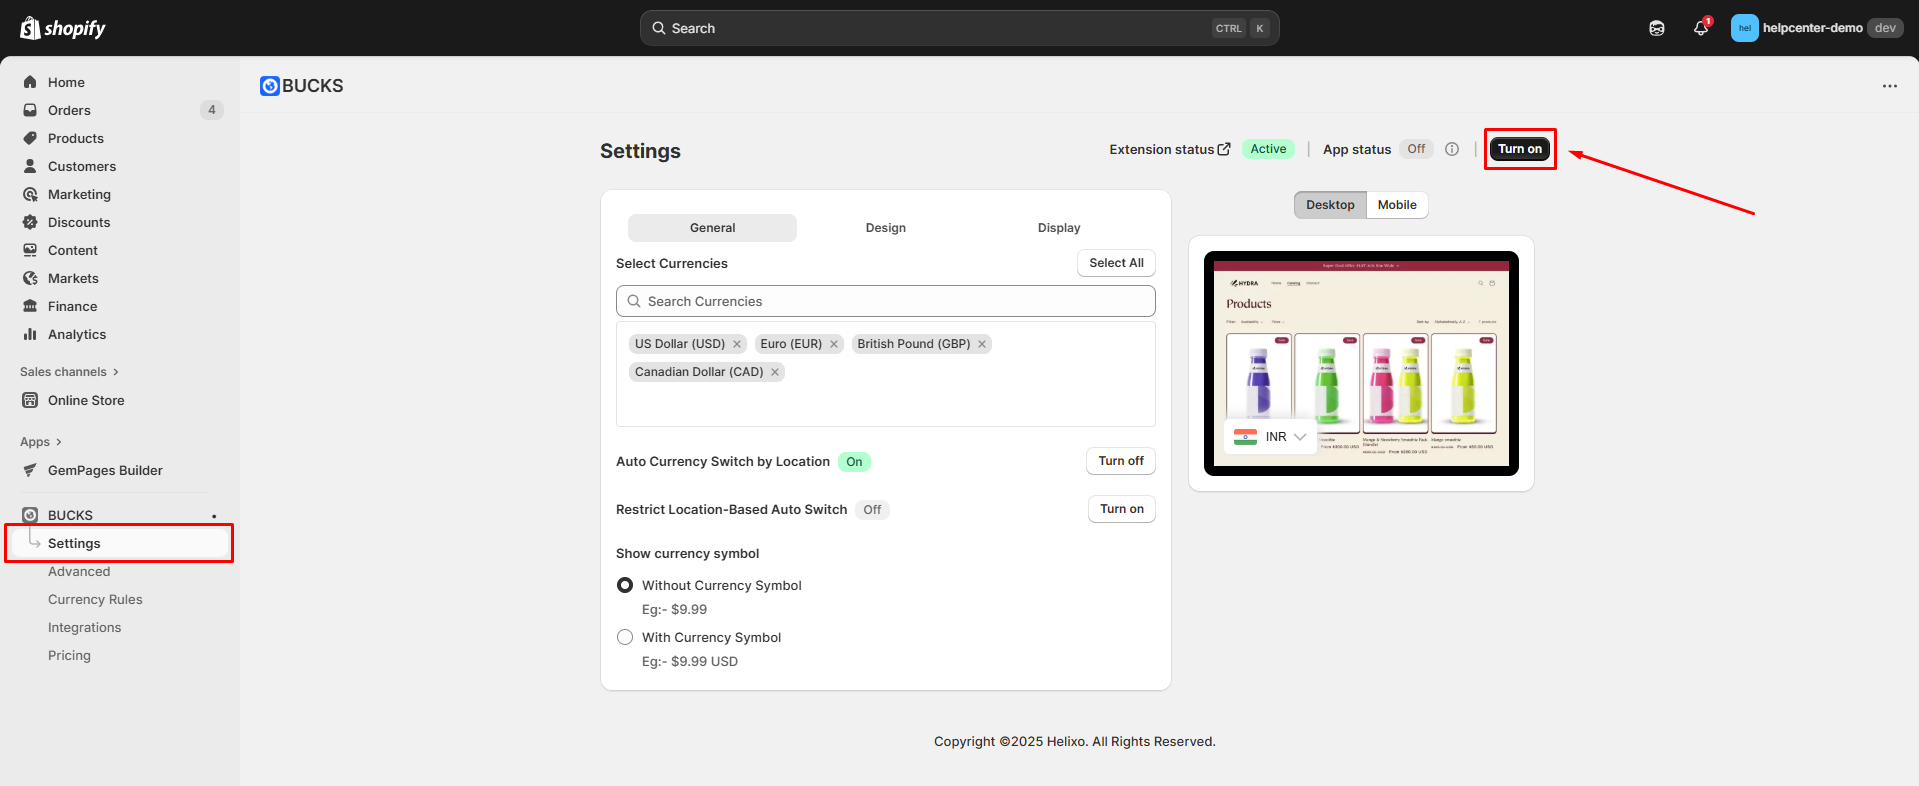Click the Search Currencies input field

tap(885, 301)
